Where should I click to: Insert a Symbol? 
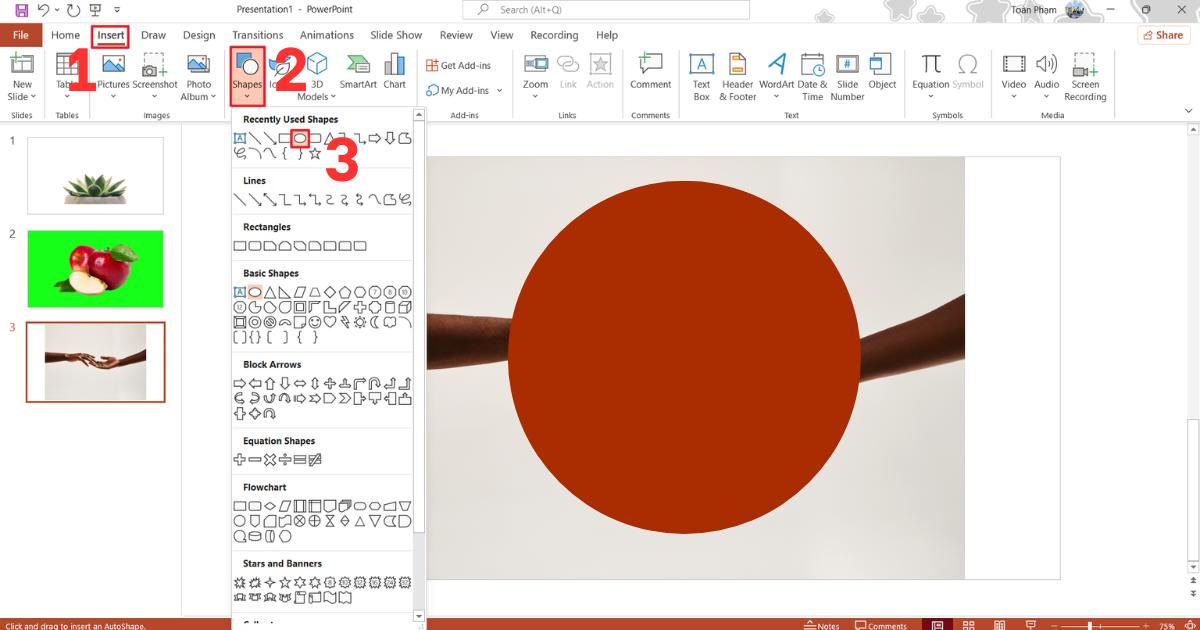[968, 71]
